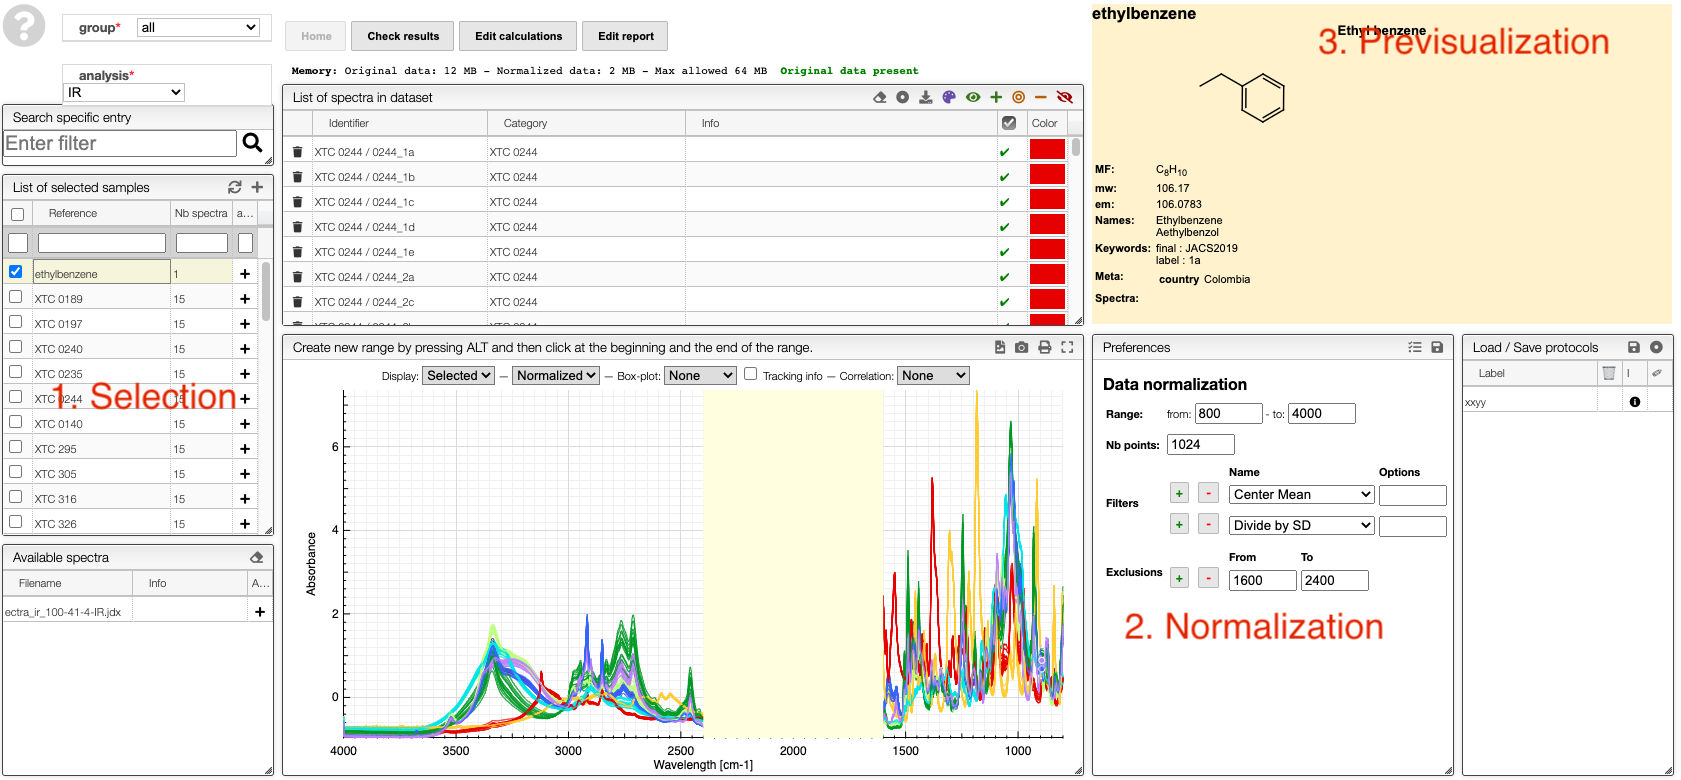This screenshot has width=1681, height=780.
Task: Remove the Center Mean filter with minus button
Action: (1209, 493)
